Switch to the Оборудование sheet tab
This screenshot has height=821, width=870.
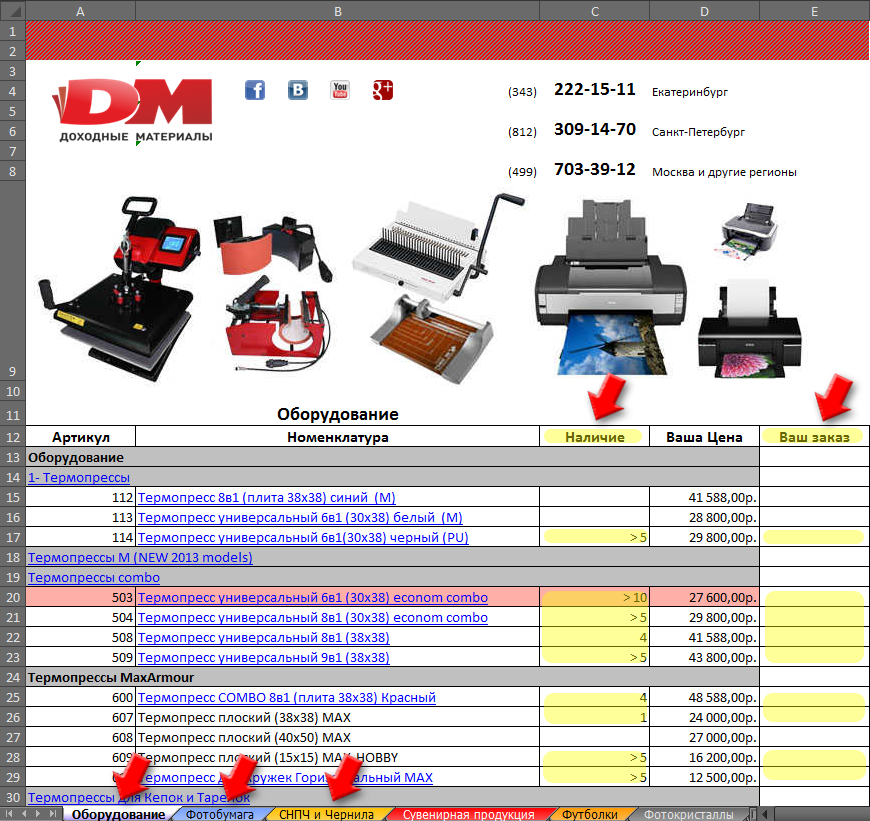[118, 814]
